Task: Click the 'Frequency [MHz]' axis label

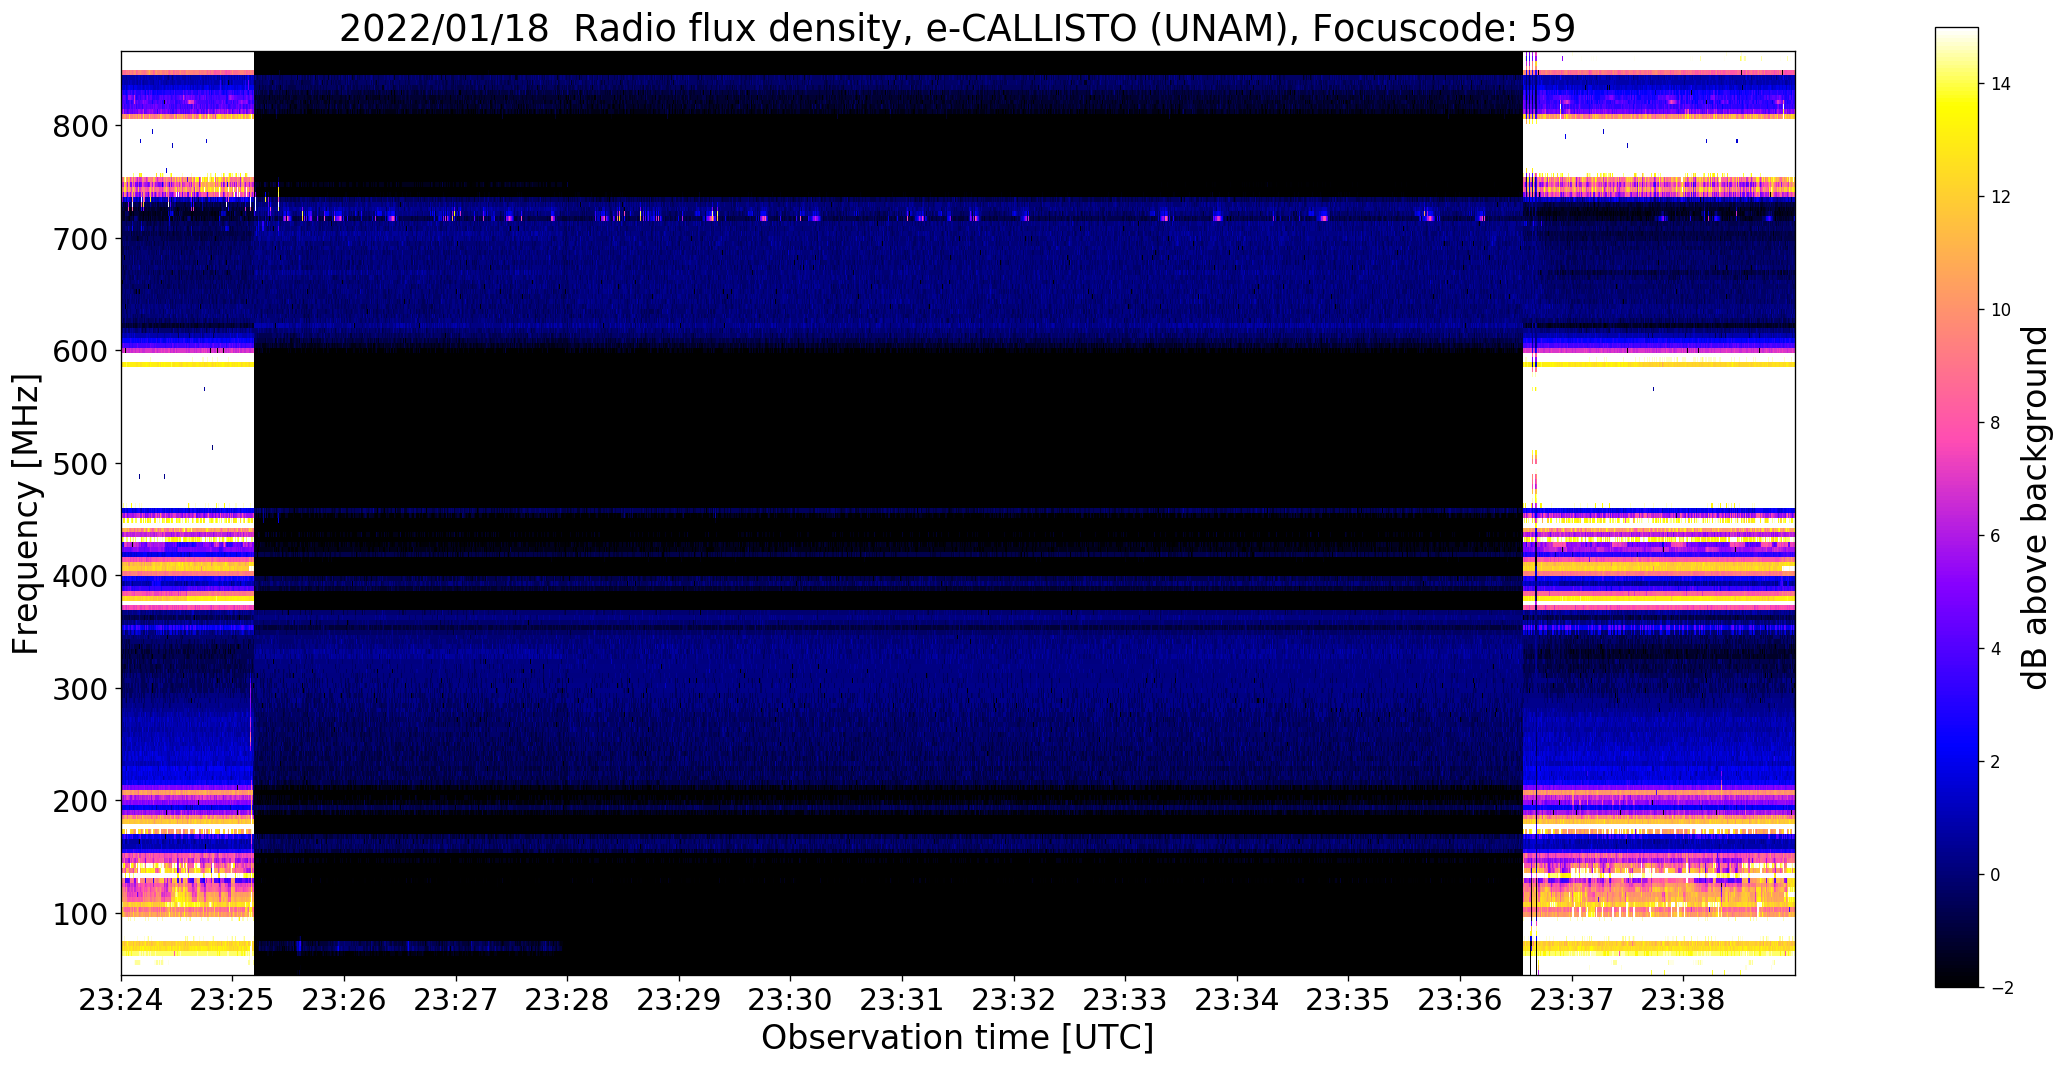Action: point(26,514)
